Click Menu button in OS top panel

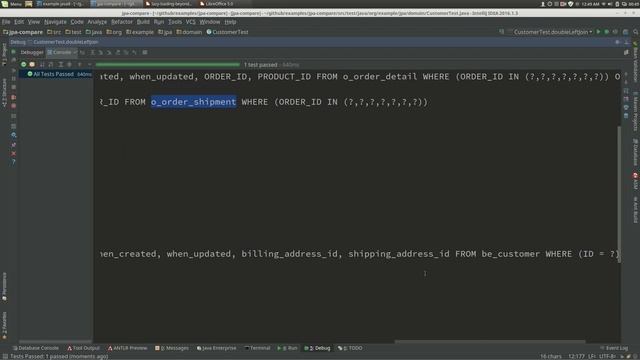coord(12,4)
